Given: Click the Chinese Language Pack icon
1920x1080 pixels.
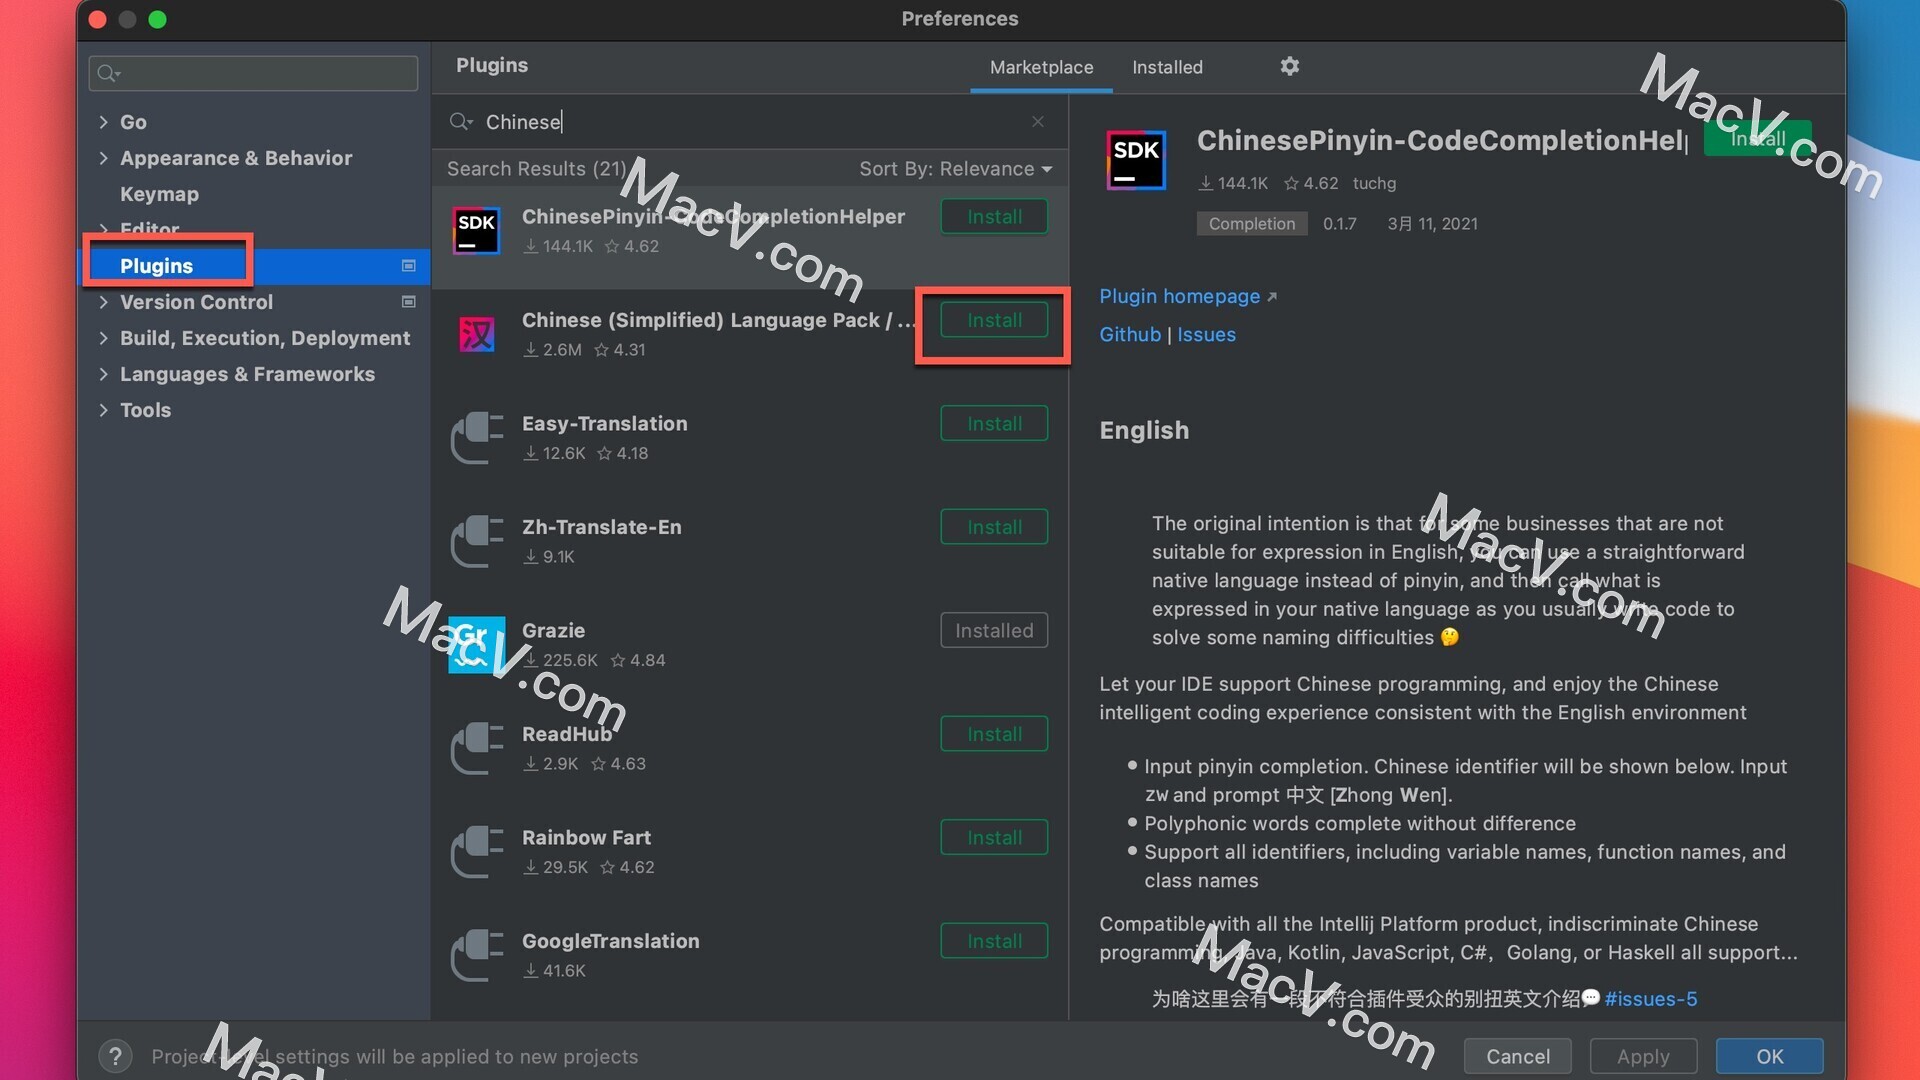Looking at the screenshot, I should click(x=476, y=334).
